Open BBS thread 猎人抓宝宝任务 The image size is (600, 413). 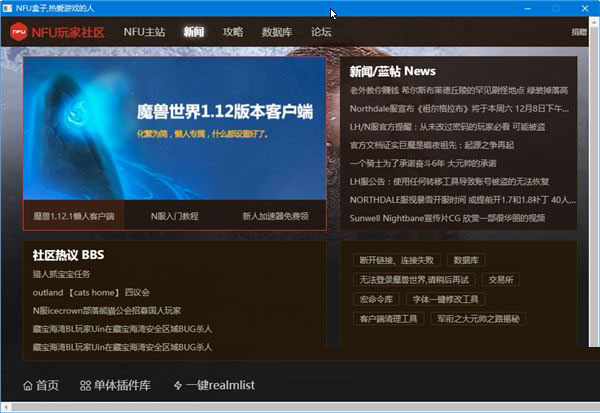click(x=61, y=274)
